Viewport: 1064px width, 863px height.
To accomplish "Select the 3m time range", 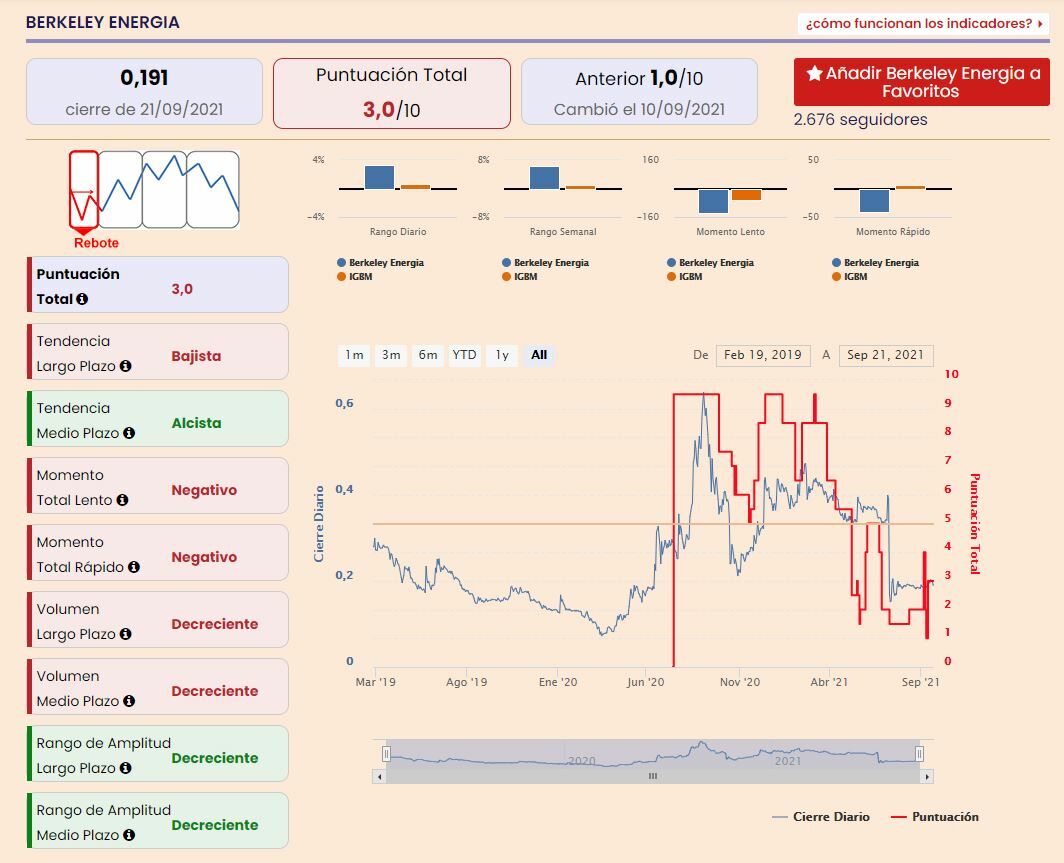I will (x=391, y=355).
